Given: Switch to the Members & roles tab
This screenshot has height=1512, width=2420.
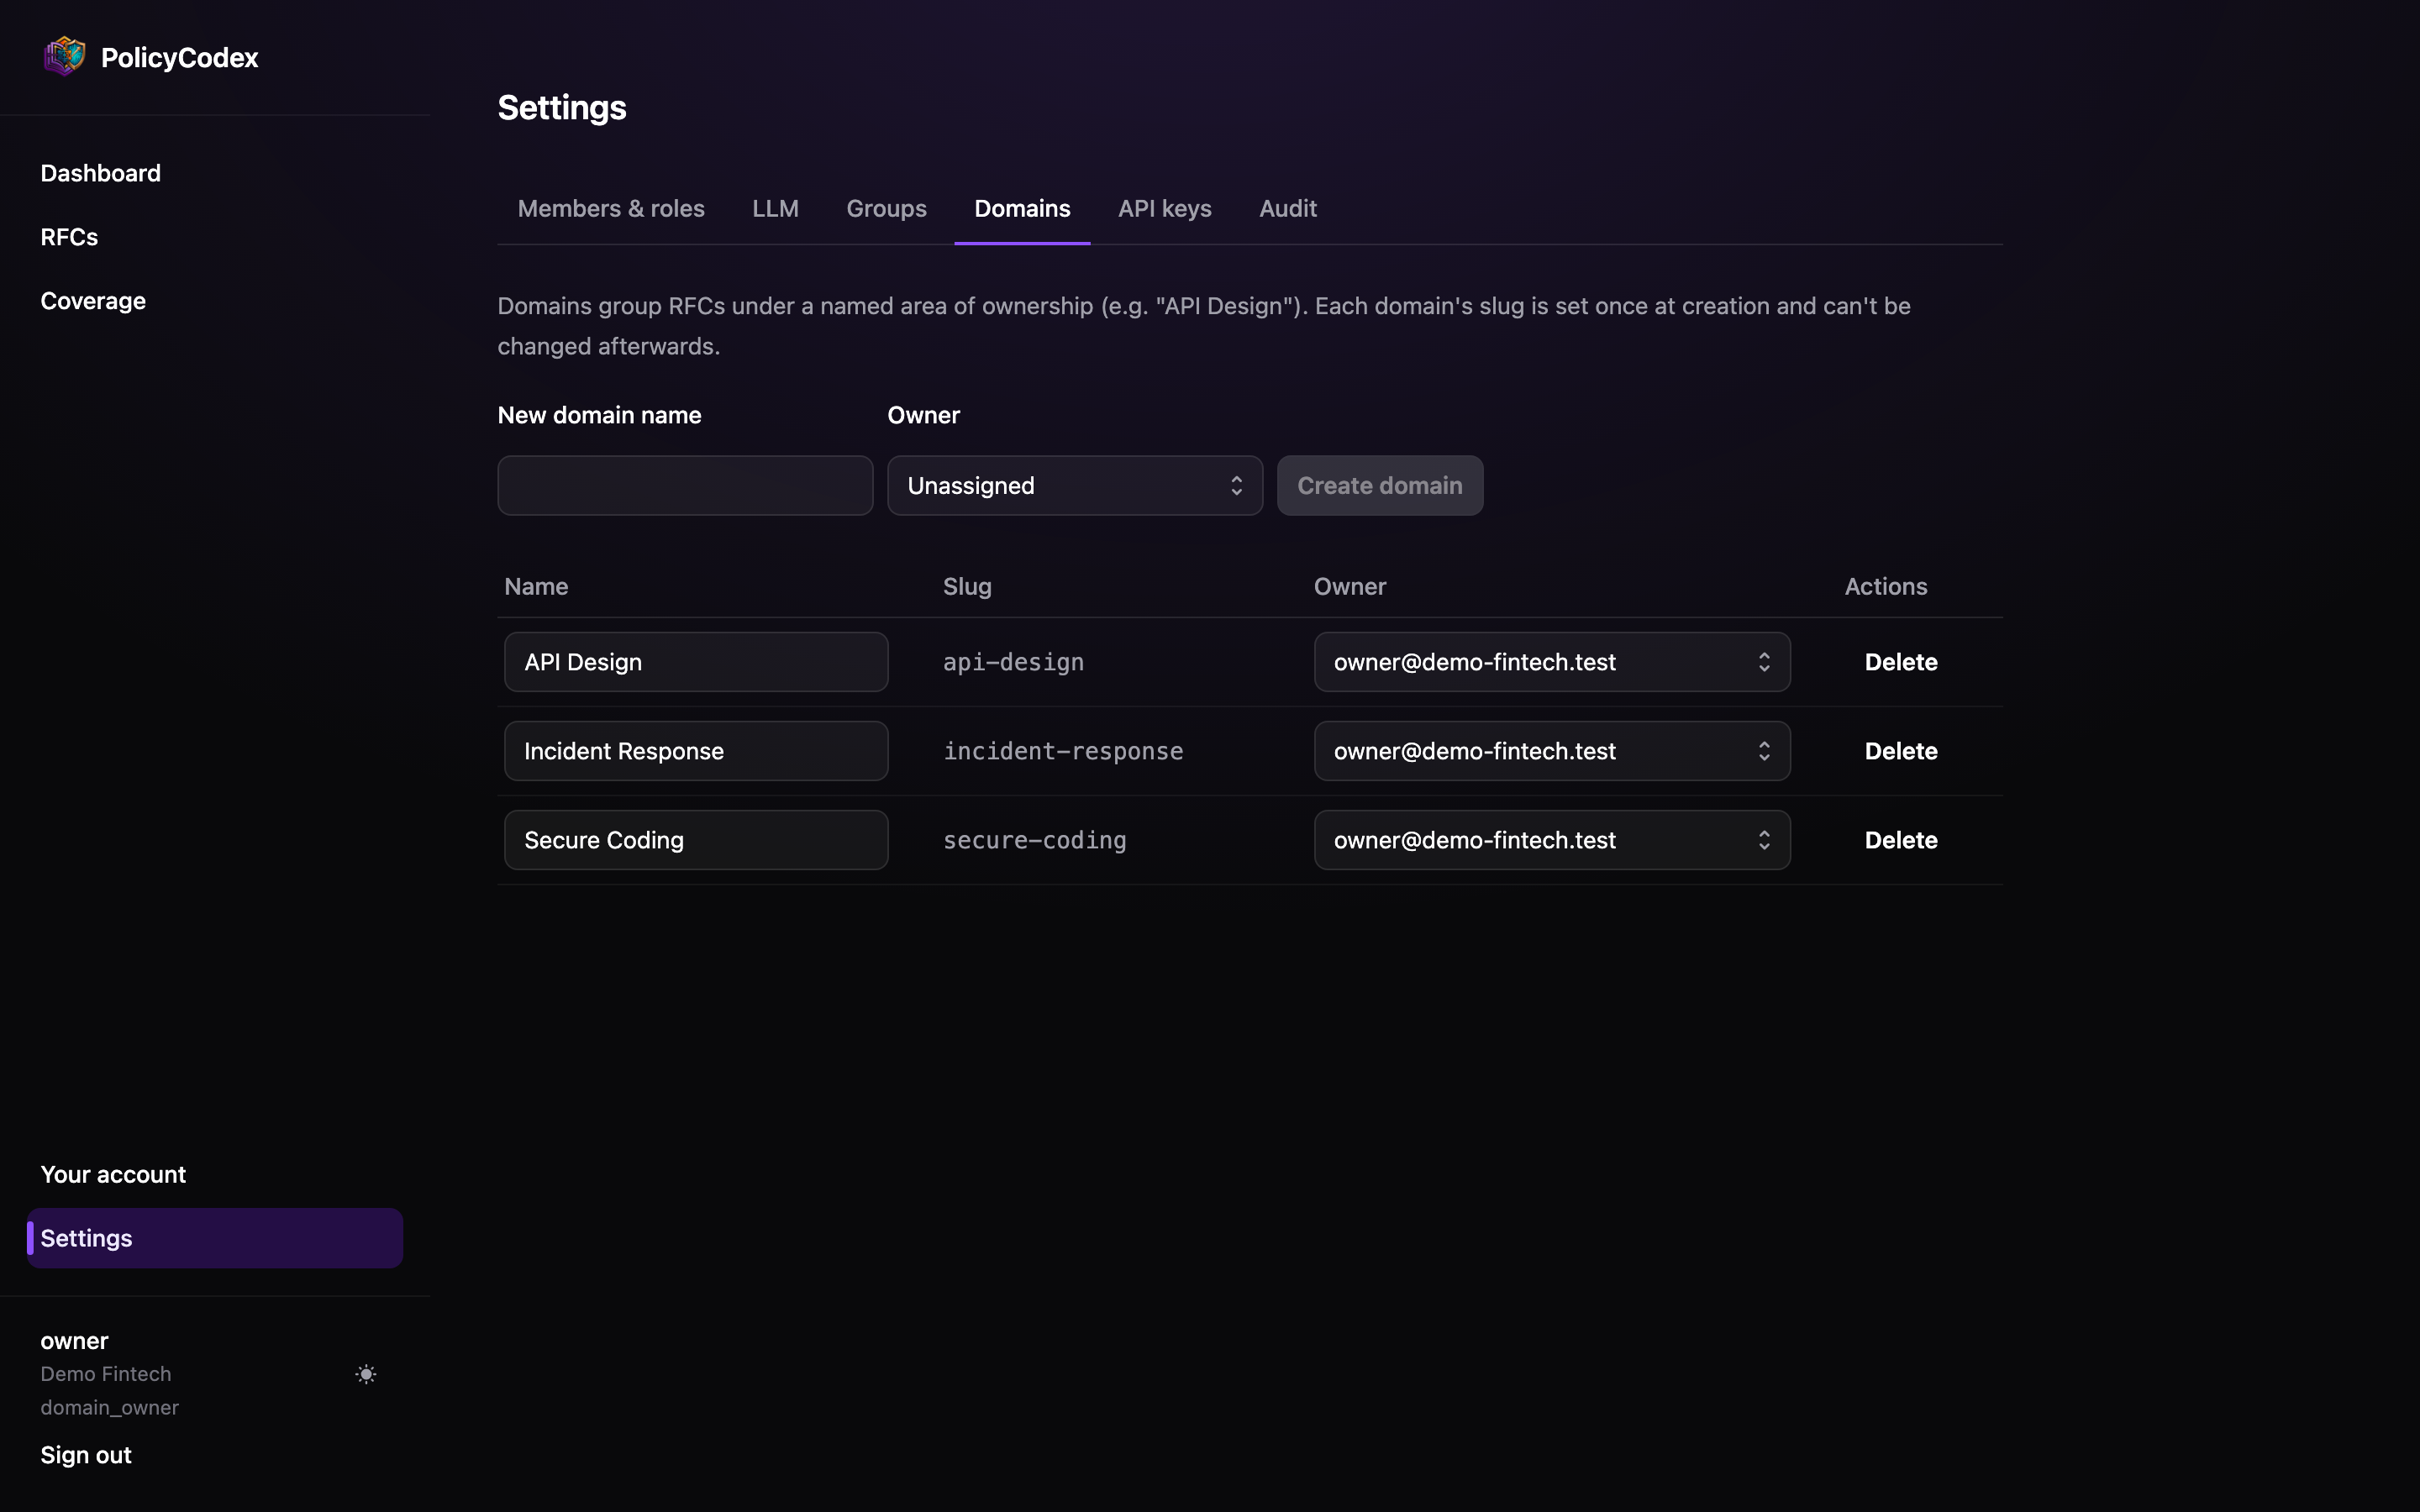Looking at the screenshot, I should coord(611,209).
